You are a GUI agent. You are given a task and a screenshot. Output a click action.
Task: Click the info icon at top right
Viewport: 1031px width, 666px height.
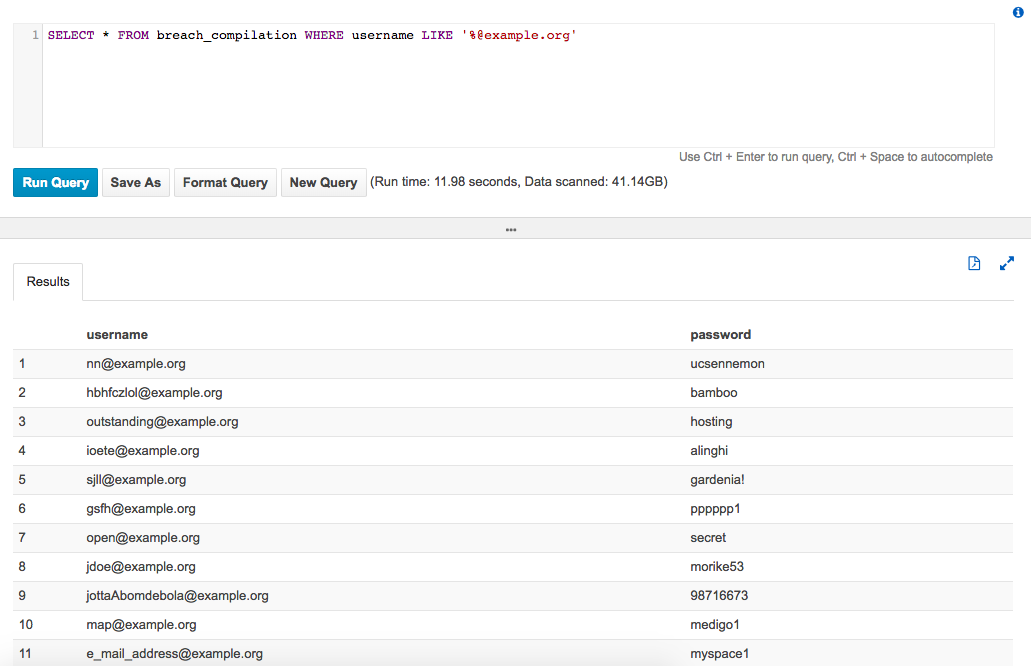click(x=1018, y=12)
